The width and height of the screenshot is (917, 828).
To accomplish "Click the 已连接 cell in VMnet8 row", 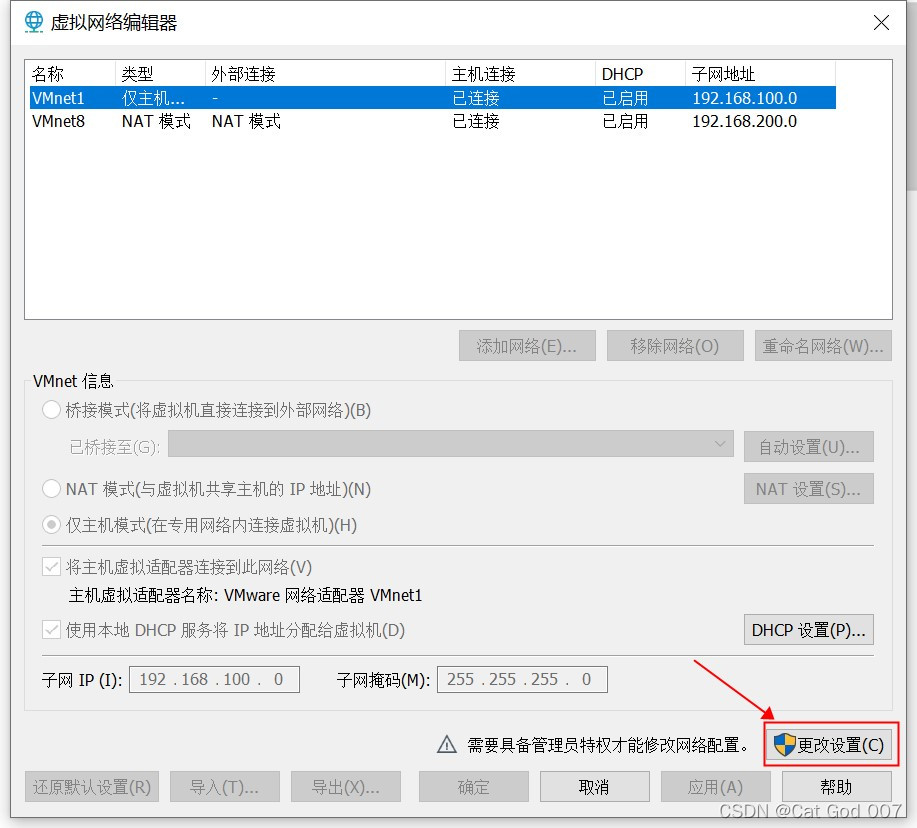I will click(x=476, y=121).
